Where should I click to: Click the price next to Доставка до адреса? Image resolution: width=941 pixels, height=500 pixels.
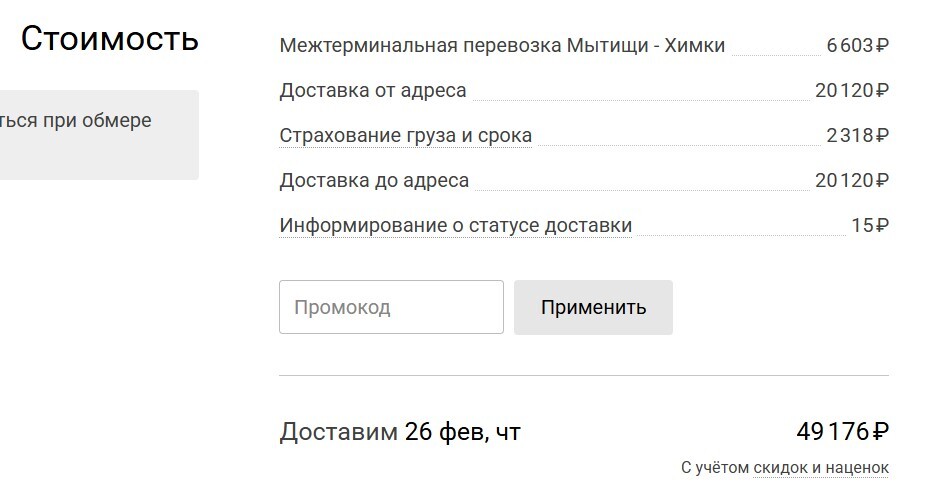click(851, 180)
